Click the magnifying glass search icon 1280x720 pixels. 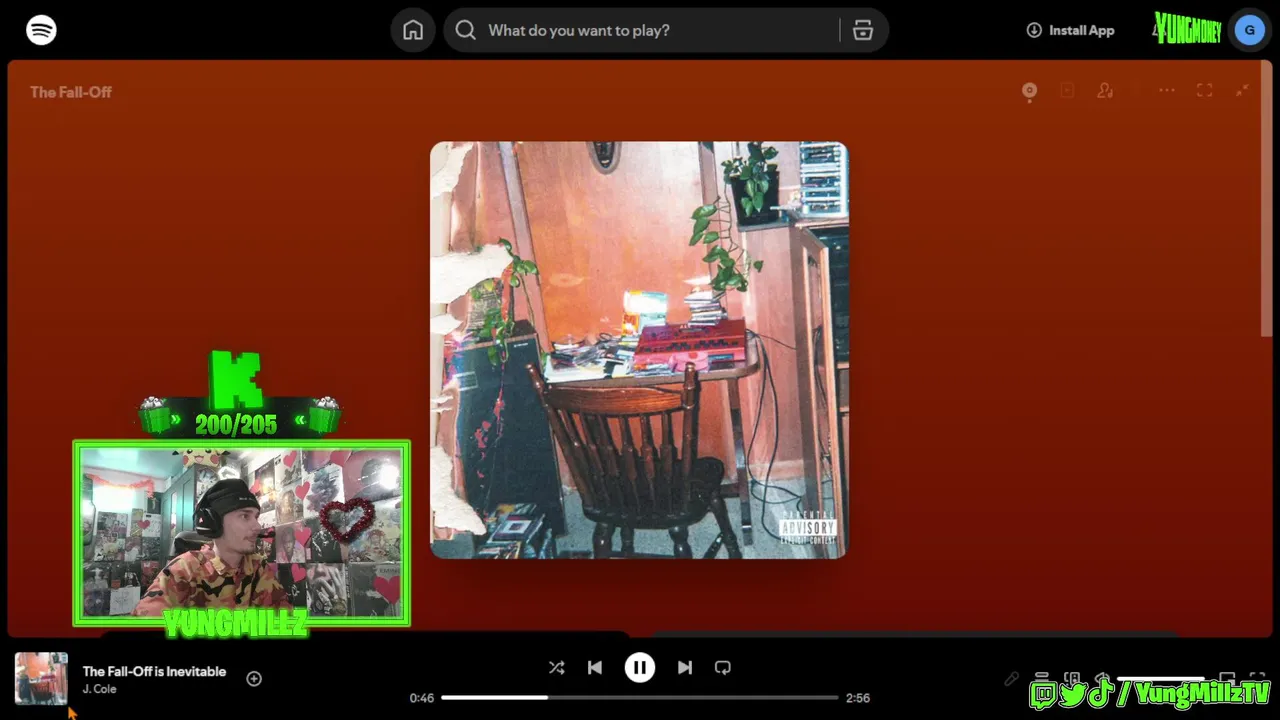(465, 30)
